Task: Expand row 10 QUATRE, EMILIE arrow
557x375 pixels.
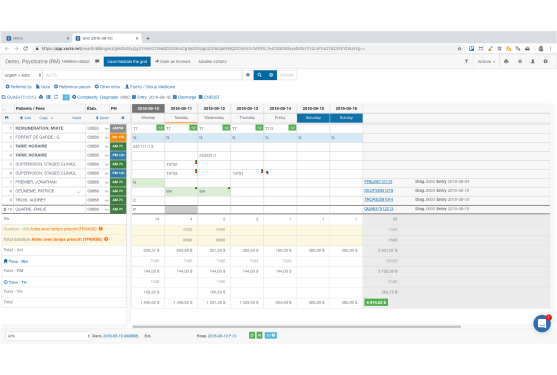Action: [5, 209]
